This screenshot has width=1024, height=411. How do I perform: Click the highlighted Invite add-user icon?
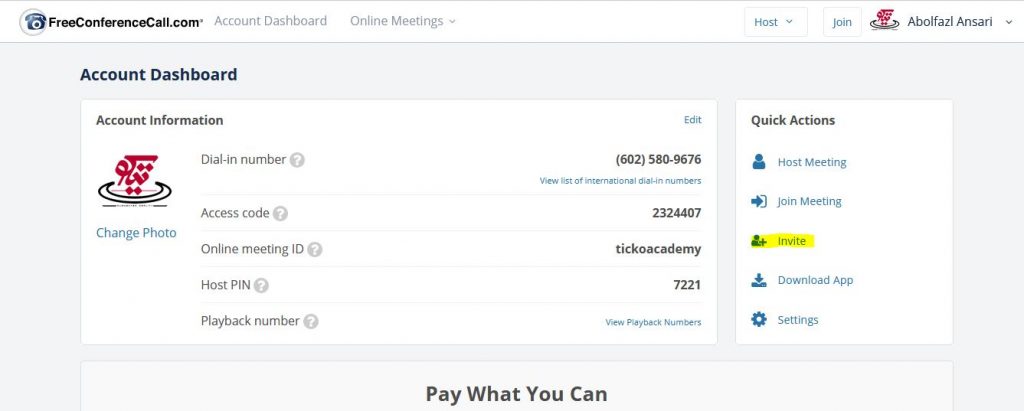coord(759,241)
